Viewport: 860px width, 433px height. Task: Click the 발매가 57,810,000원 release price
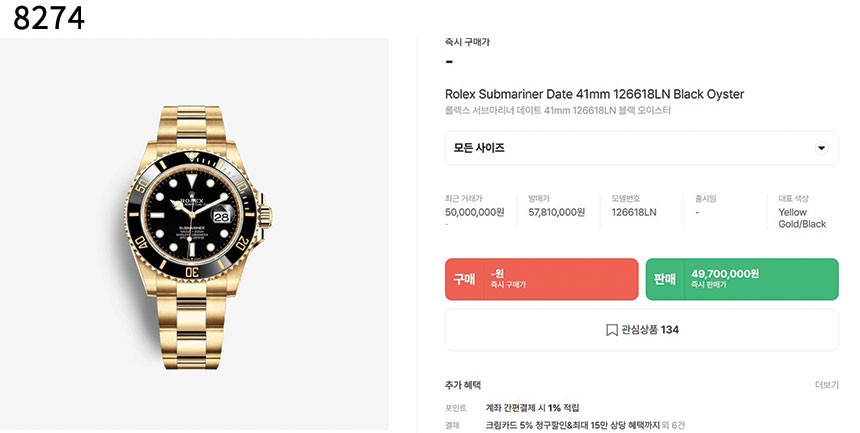pyautogui.click(x=557, y=212)
